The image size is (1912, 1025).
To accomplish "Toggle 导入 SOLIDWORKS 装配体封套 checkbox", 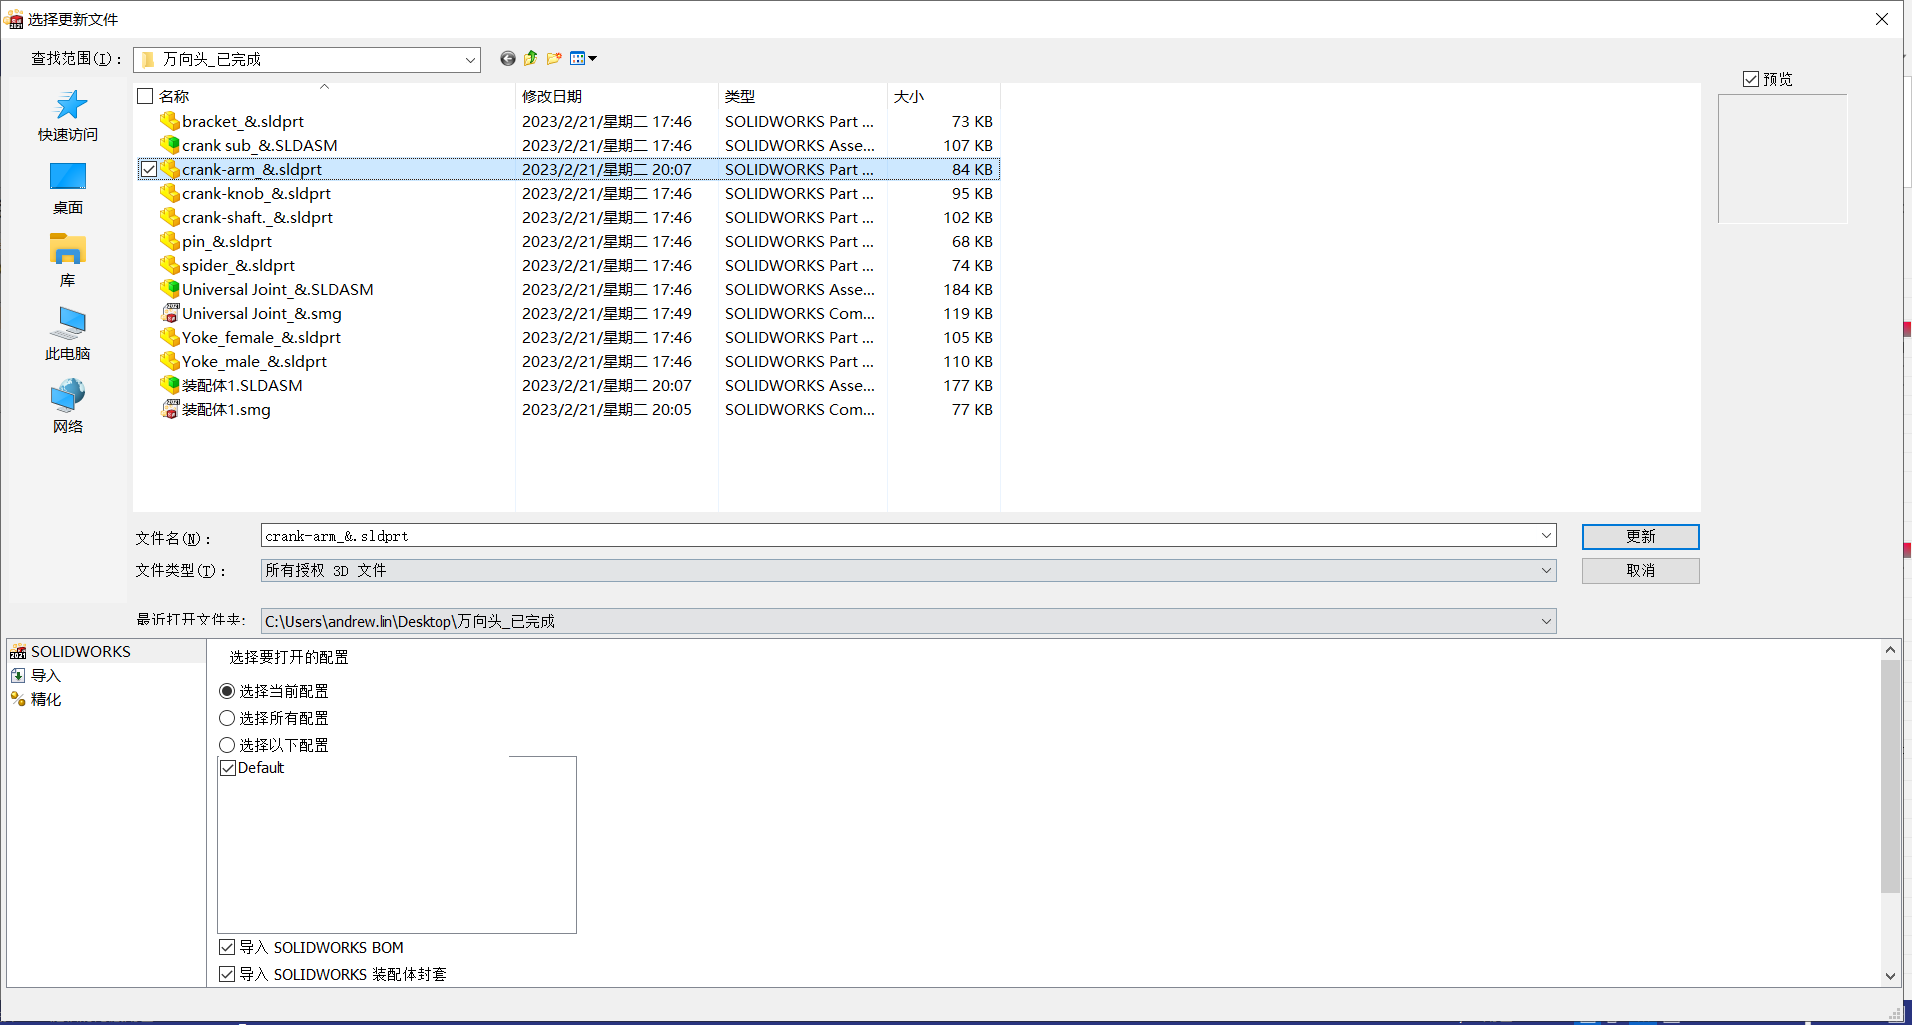I will coord(227,974).
